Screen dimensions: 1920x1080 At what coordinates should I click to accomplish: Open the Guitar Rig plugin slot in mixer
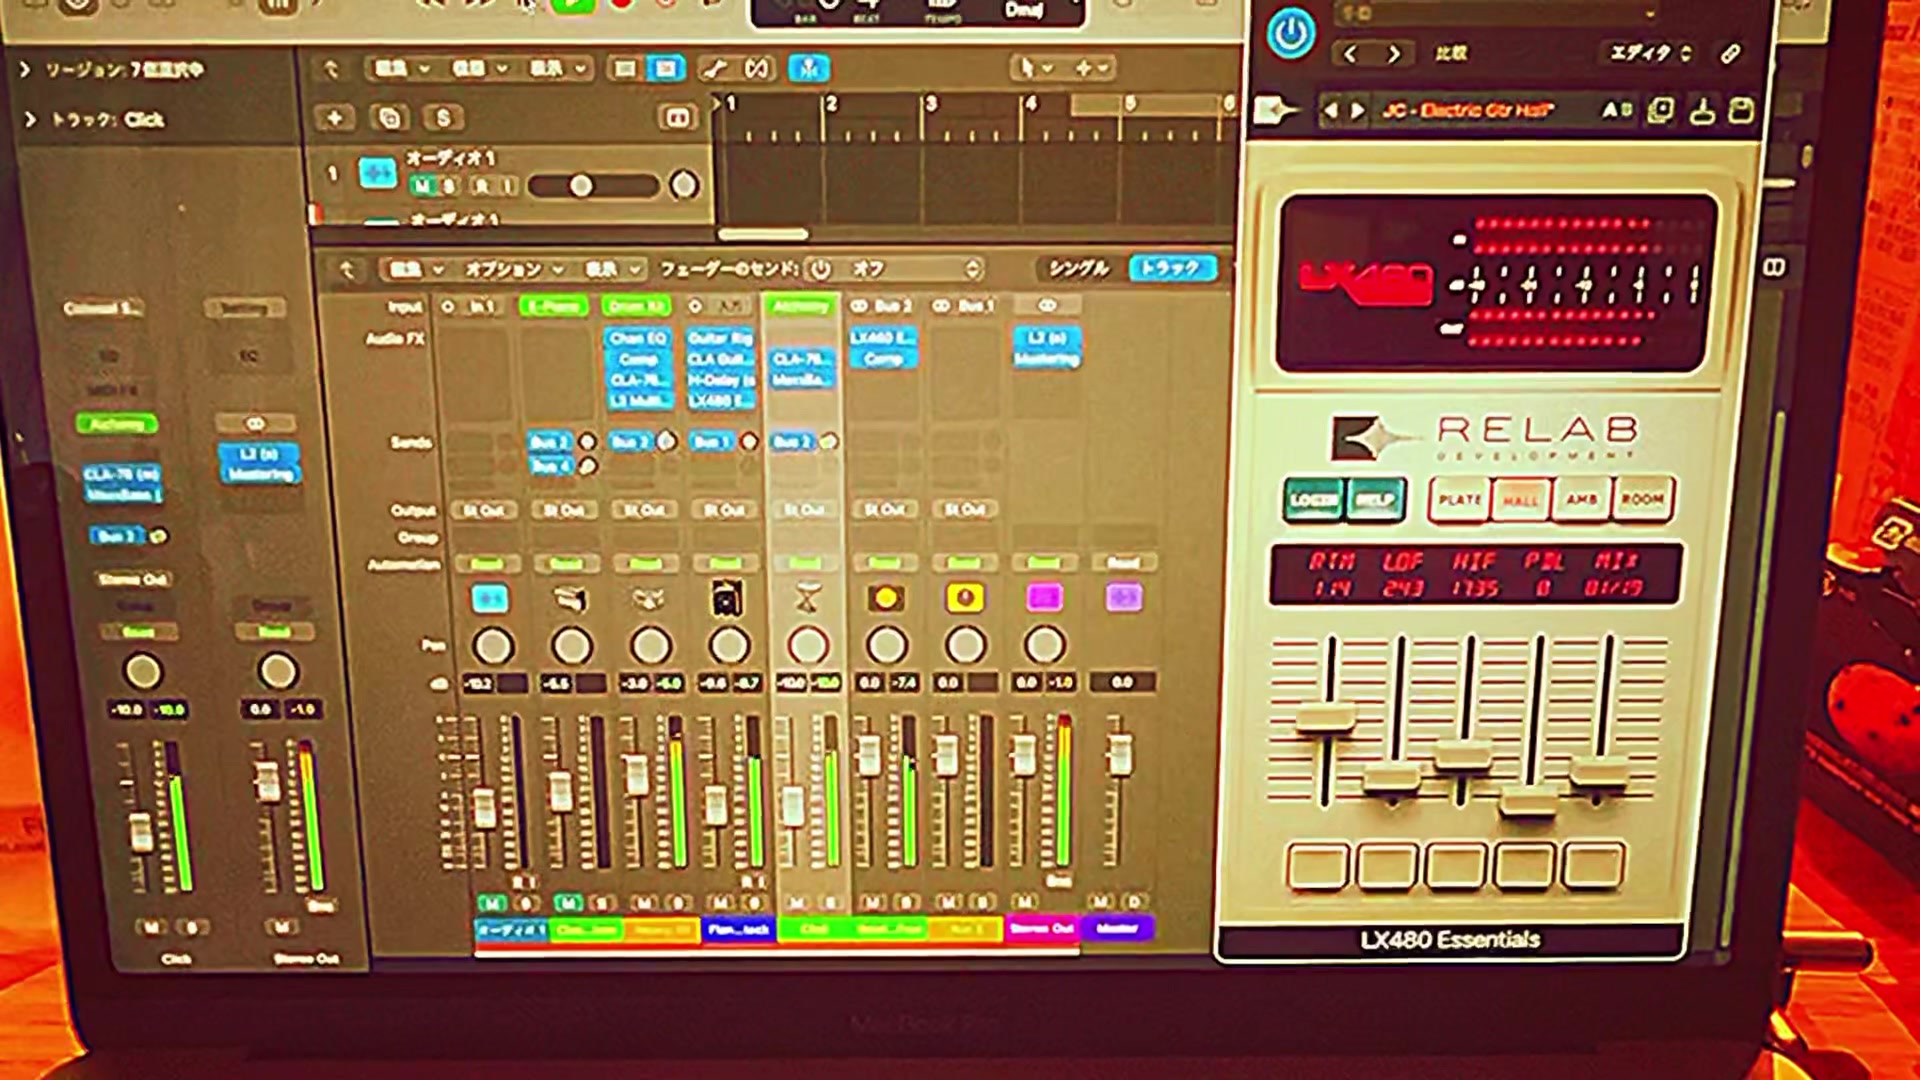(720, 338)
